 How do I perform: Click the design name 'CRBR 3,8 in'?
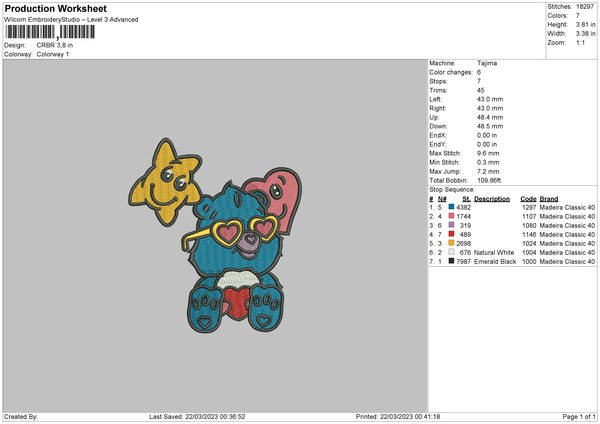55,45
